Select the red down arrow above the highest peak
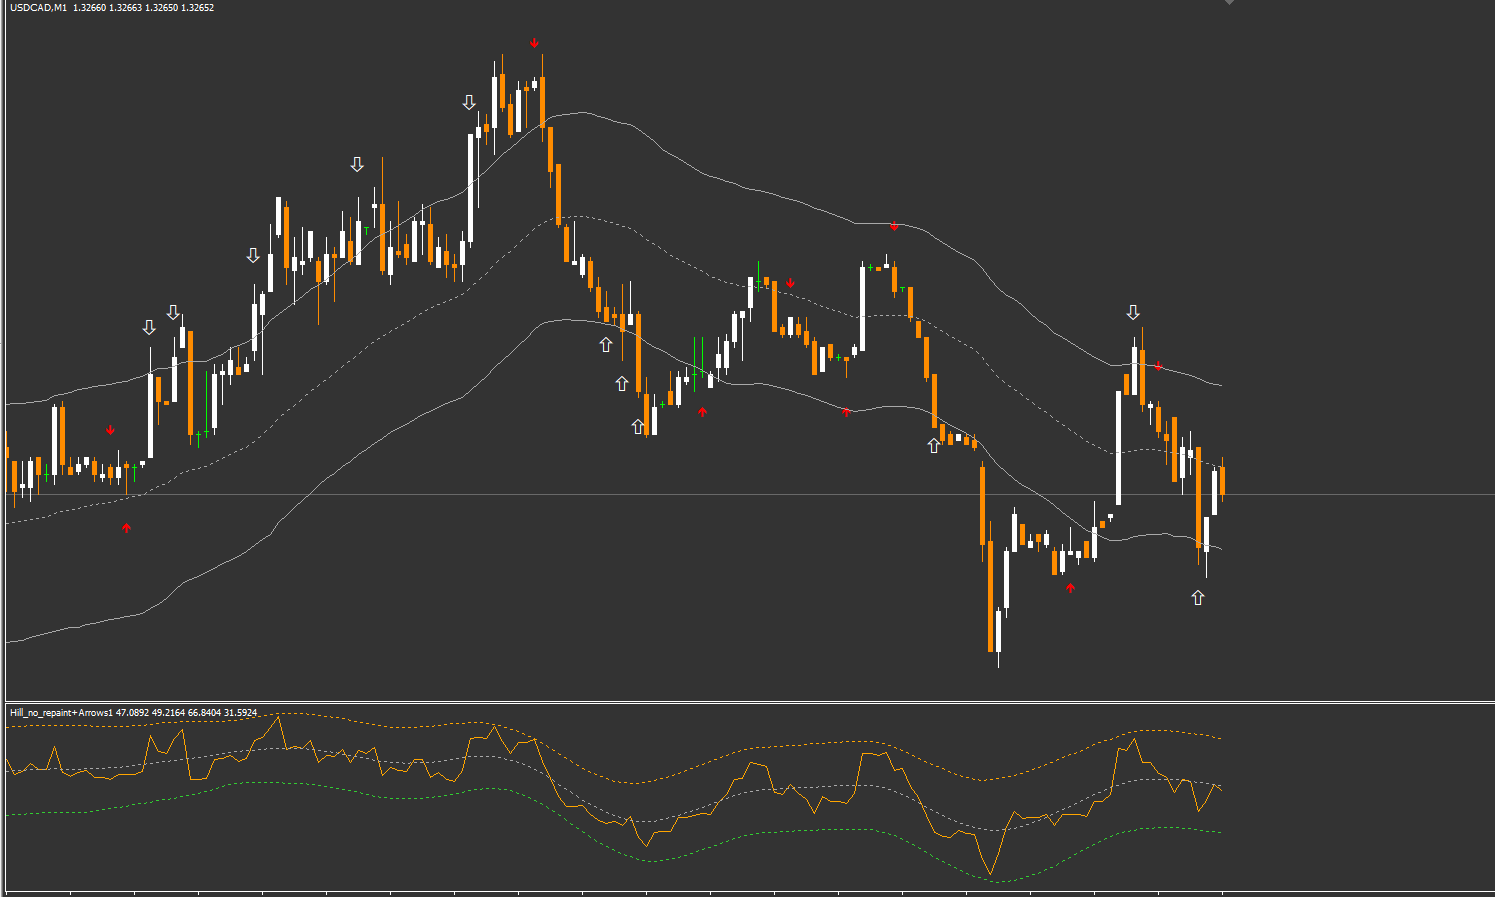This screenshot has height=897, width=1495. coord(535,43)
